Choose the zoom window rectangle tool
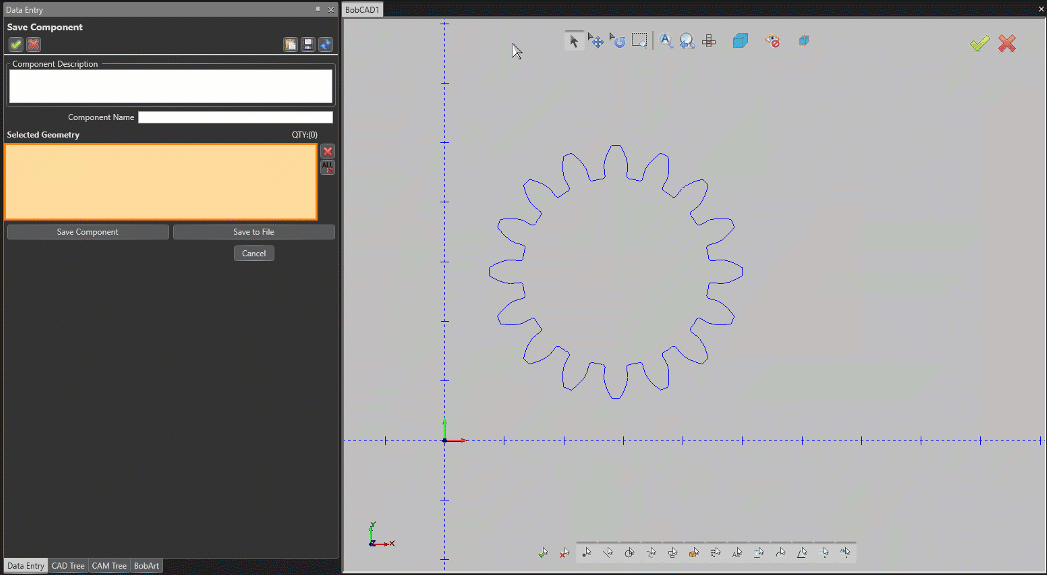1047x575 pixels. pyautogui.click(x=640, y=41)
